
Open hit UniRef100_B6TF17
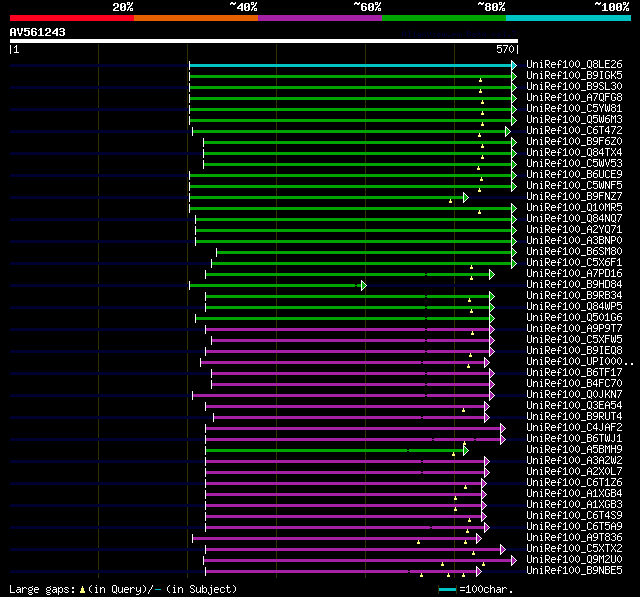point(574,373)
